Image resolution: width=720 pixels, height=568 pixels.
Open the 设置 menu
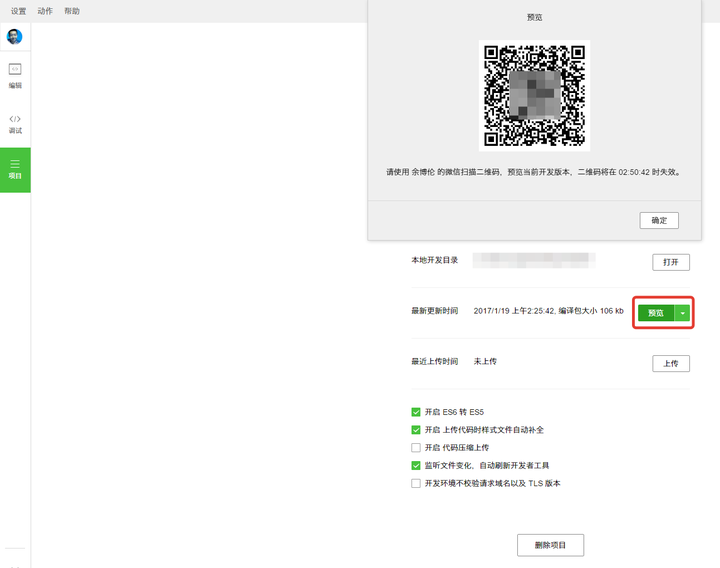18,11
